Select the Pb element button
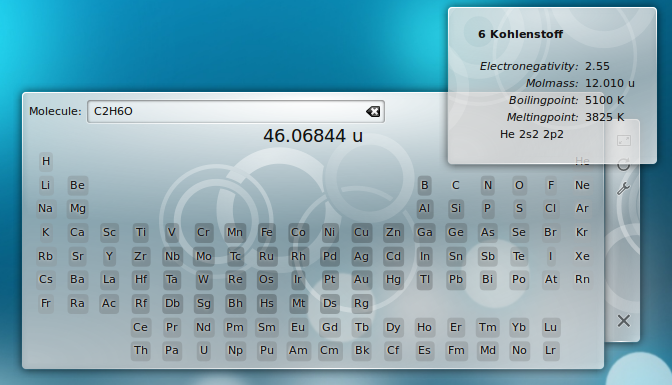 (456, 280)
